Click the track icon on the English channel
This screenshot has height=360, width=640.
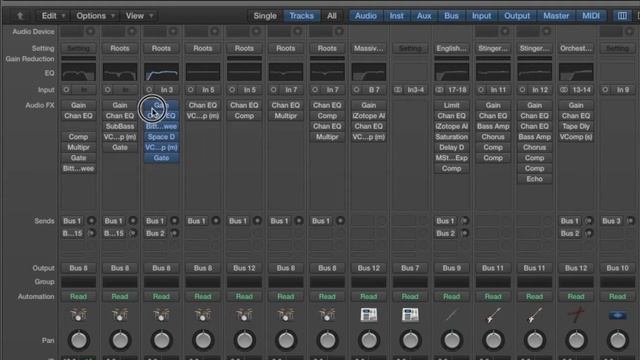tap(451, 315)
